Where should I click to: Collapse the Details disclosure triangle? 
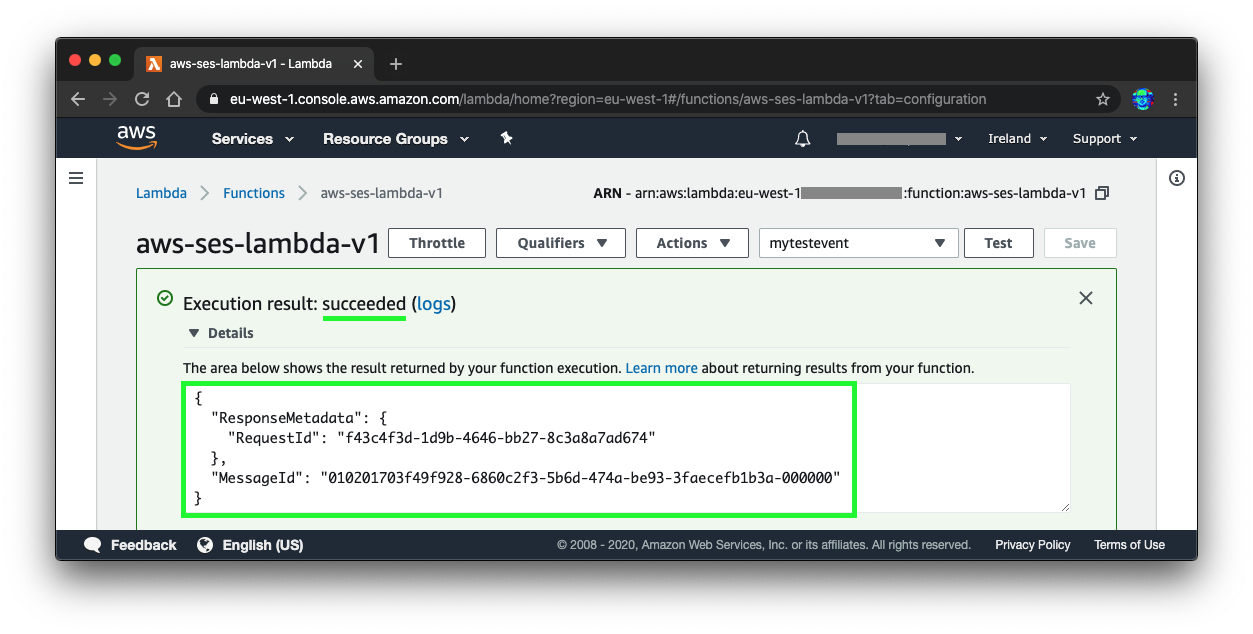pyautogui.click(x=194, y=332)
